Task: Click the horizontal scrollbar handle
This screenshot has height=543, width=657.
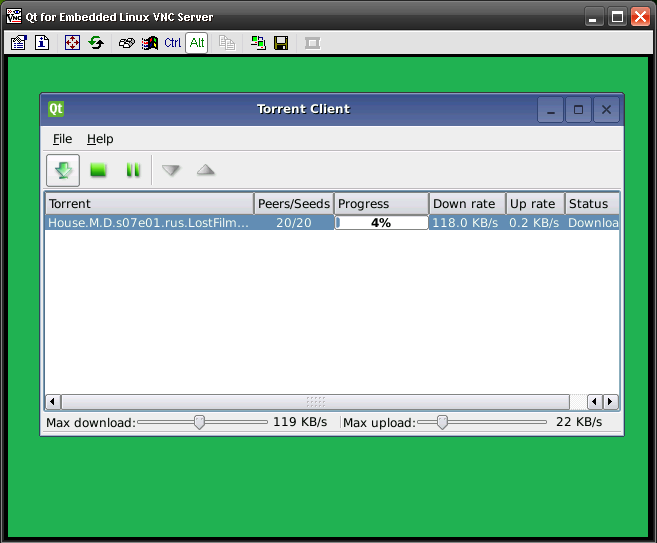Action: point(316,402)
